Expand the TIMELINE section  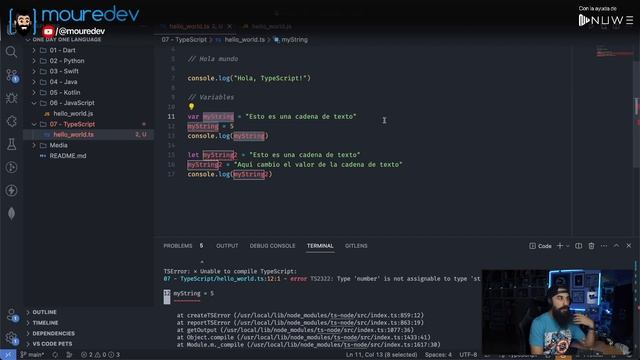[x=88, y=323]
